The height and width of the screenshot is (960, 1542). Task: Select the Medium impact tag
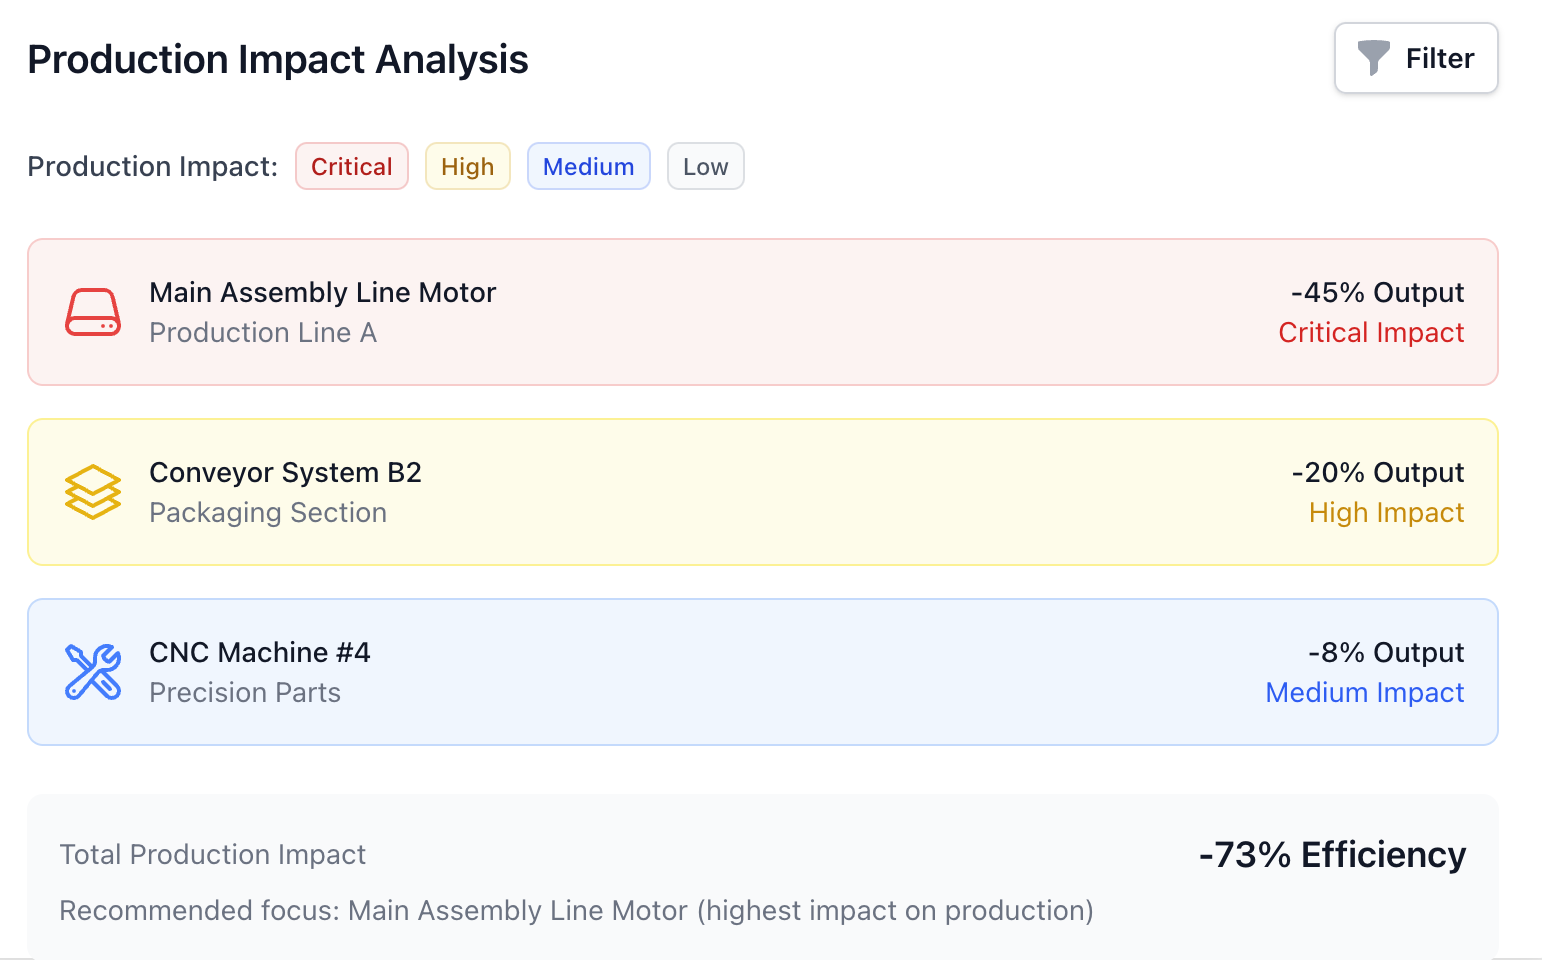(589, 166)
